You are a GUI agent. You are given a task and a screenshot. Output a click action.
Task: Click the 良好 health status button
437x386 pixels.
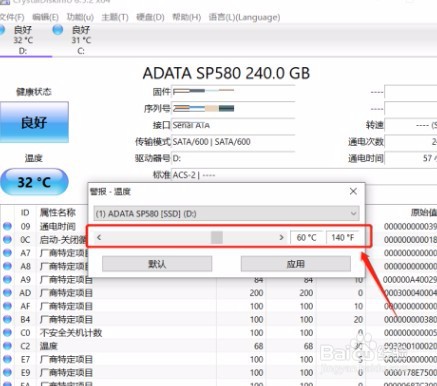[34, 122]
